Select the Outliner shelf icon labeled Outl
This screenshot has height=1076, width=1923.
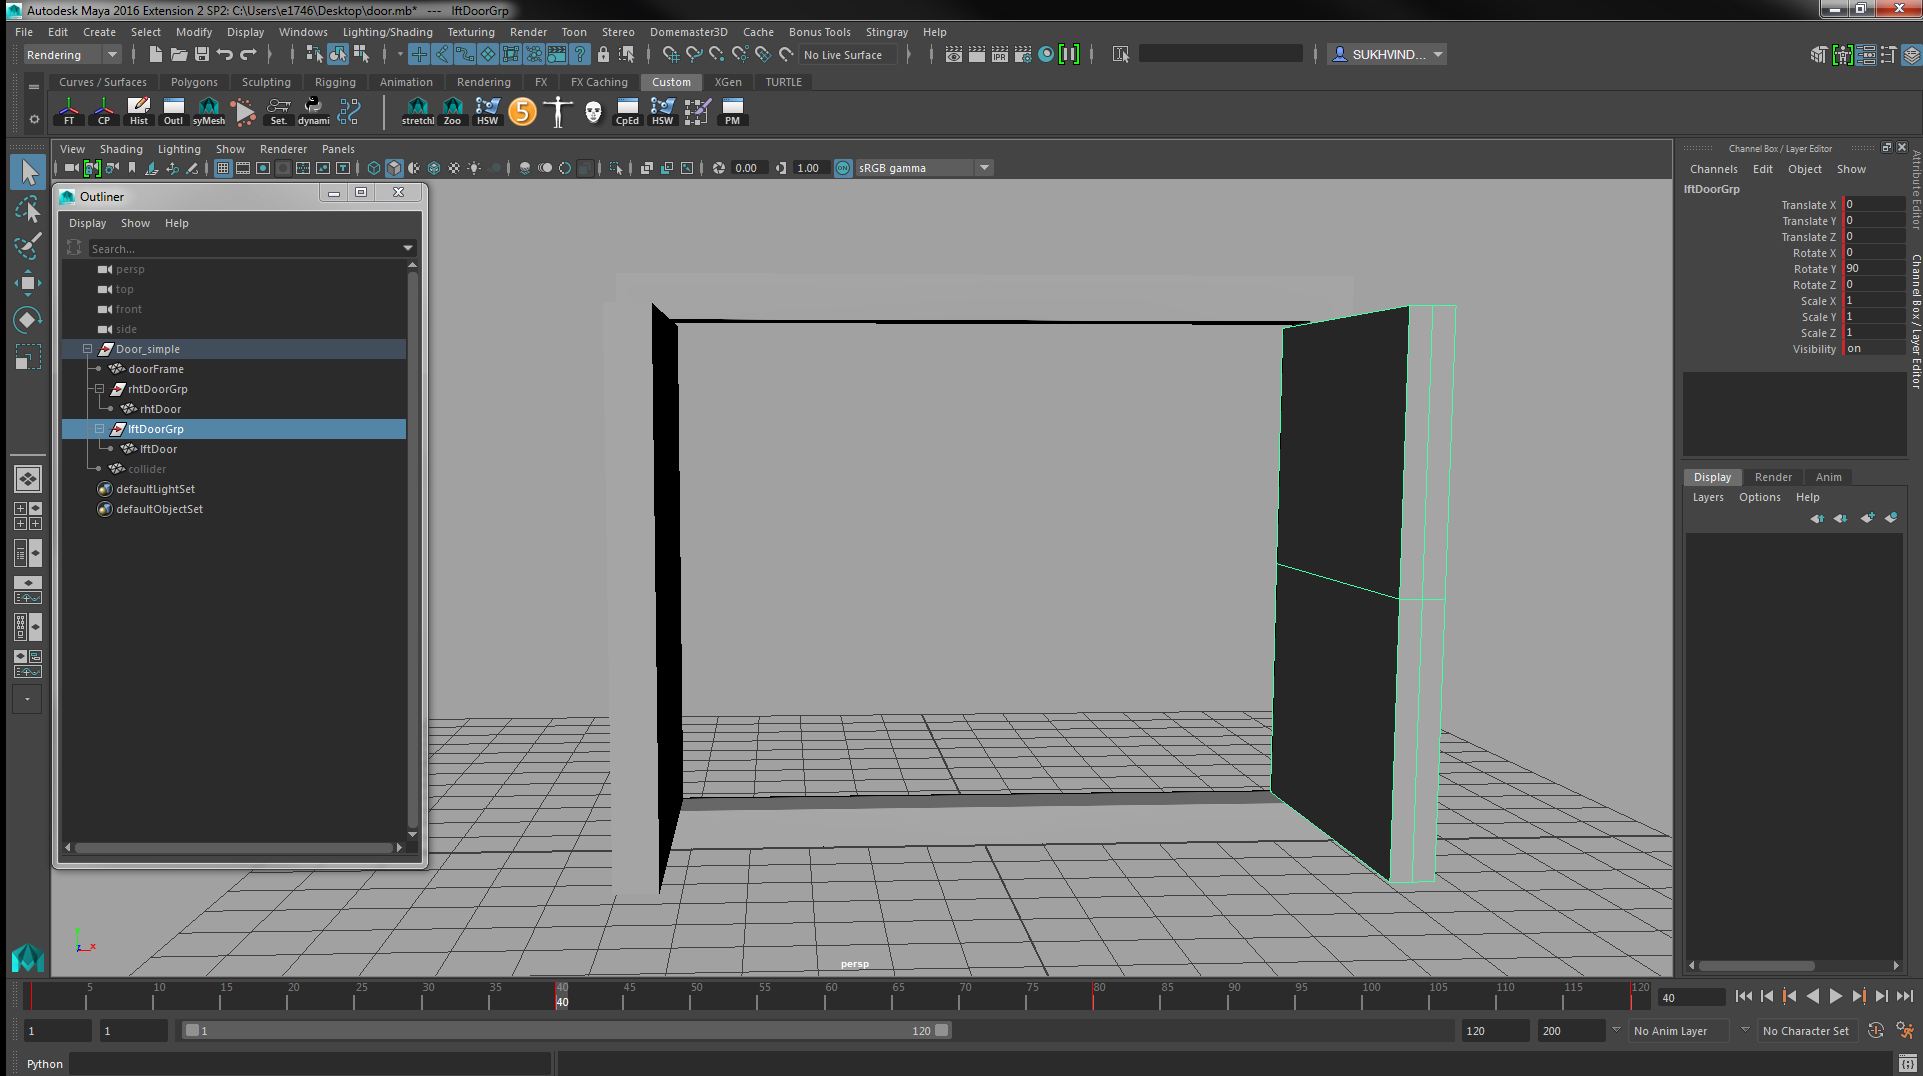tap(173, 112)
